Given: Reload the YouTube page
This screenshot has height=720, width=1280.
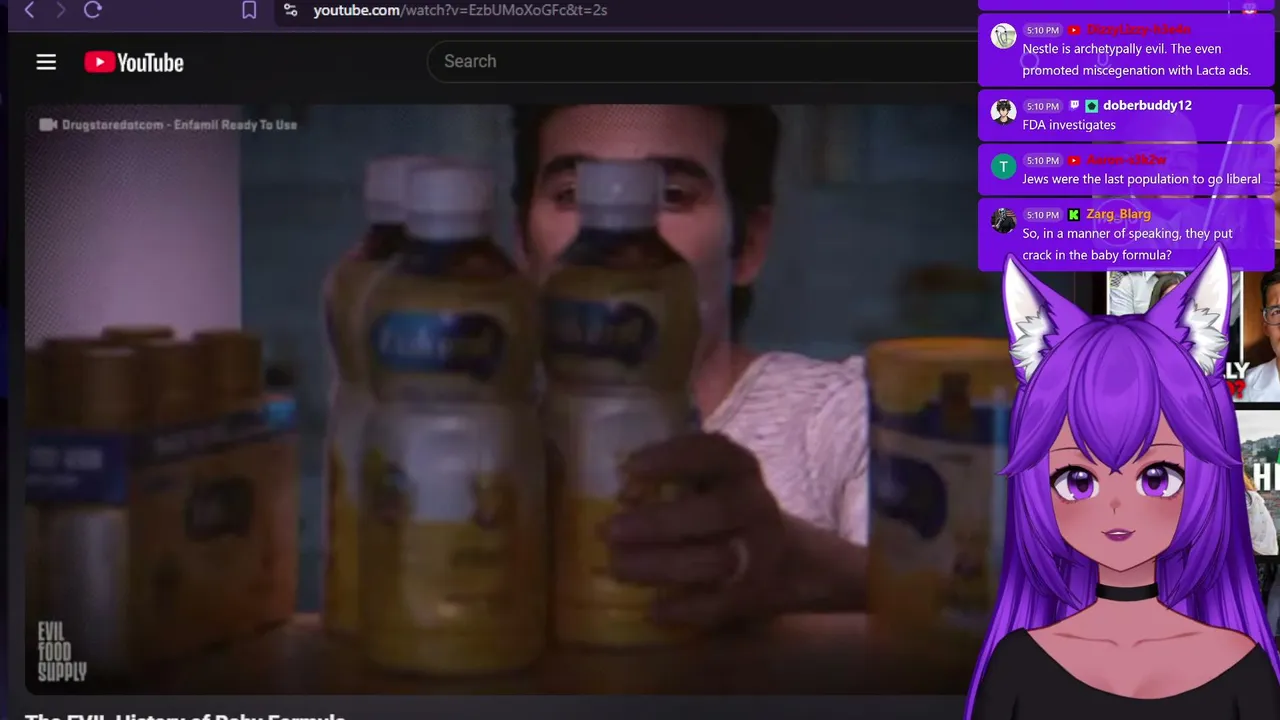Looking at the screenshot, I should coord(93,10).
